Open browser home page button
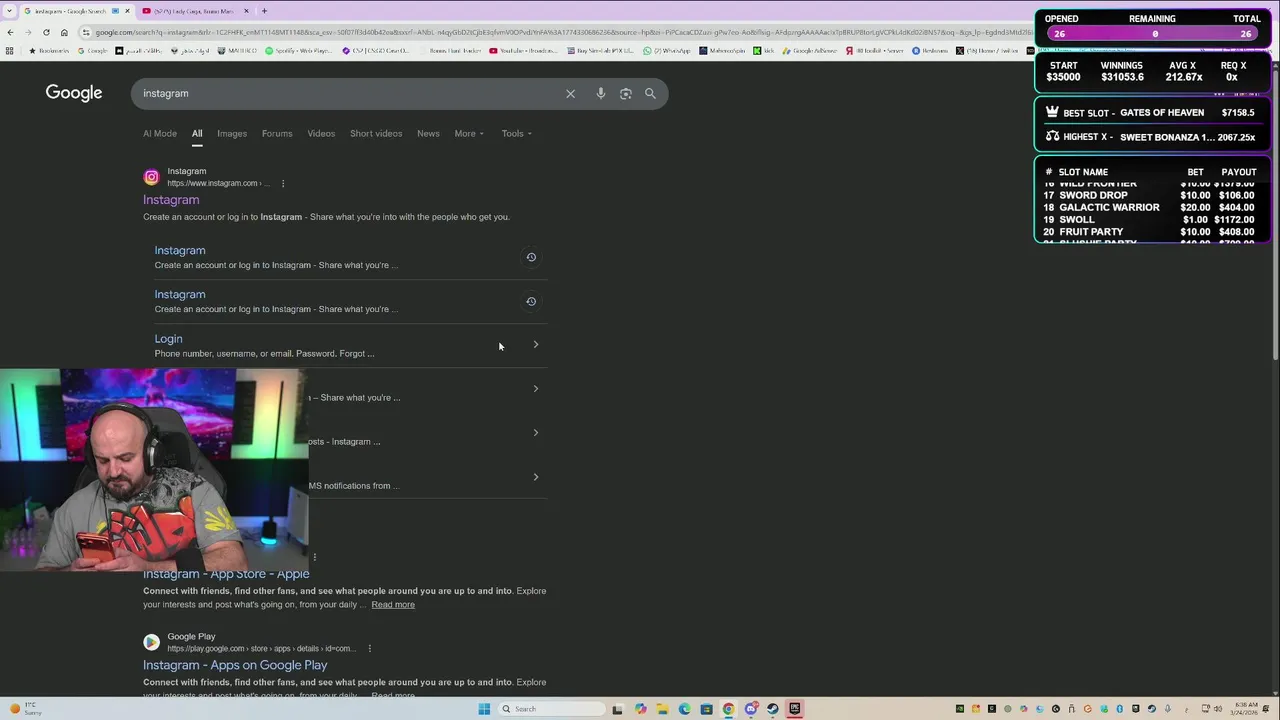 coord(64,32)
